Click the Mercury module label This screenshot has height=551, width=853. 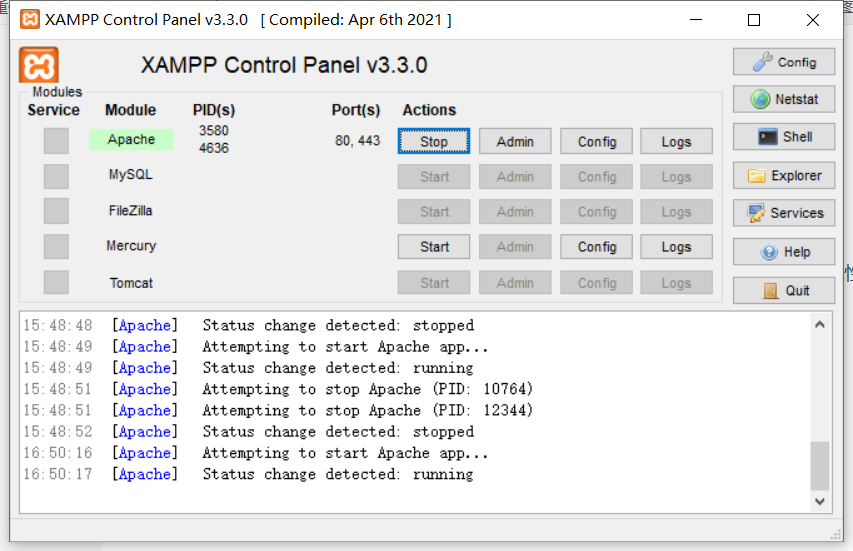pyautogui.click(x=131, y=246)
